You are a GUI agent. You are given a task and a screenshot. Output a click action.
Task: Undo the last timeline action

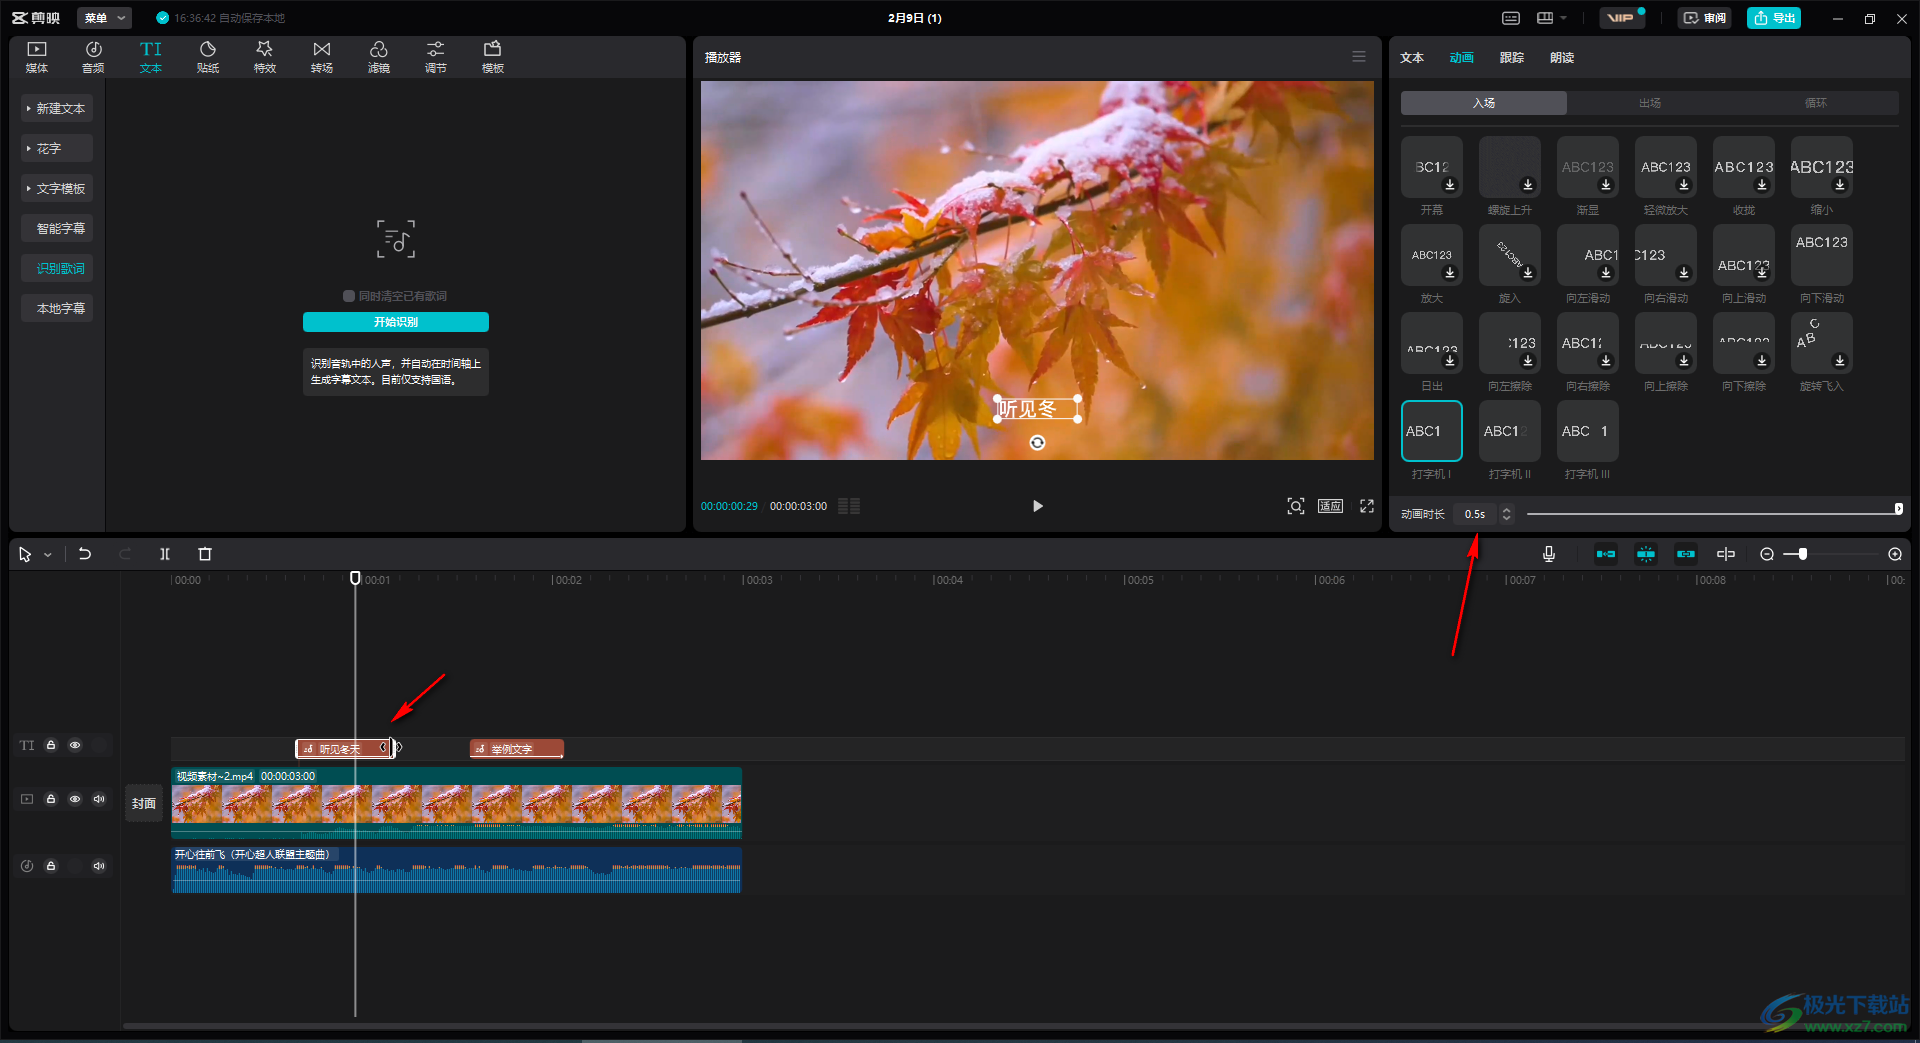(x=85, y=554)
